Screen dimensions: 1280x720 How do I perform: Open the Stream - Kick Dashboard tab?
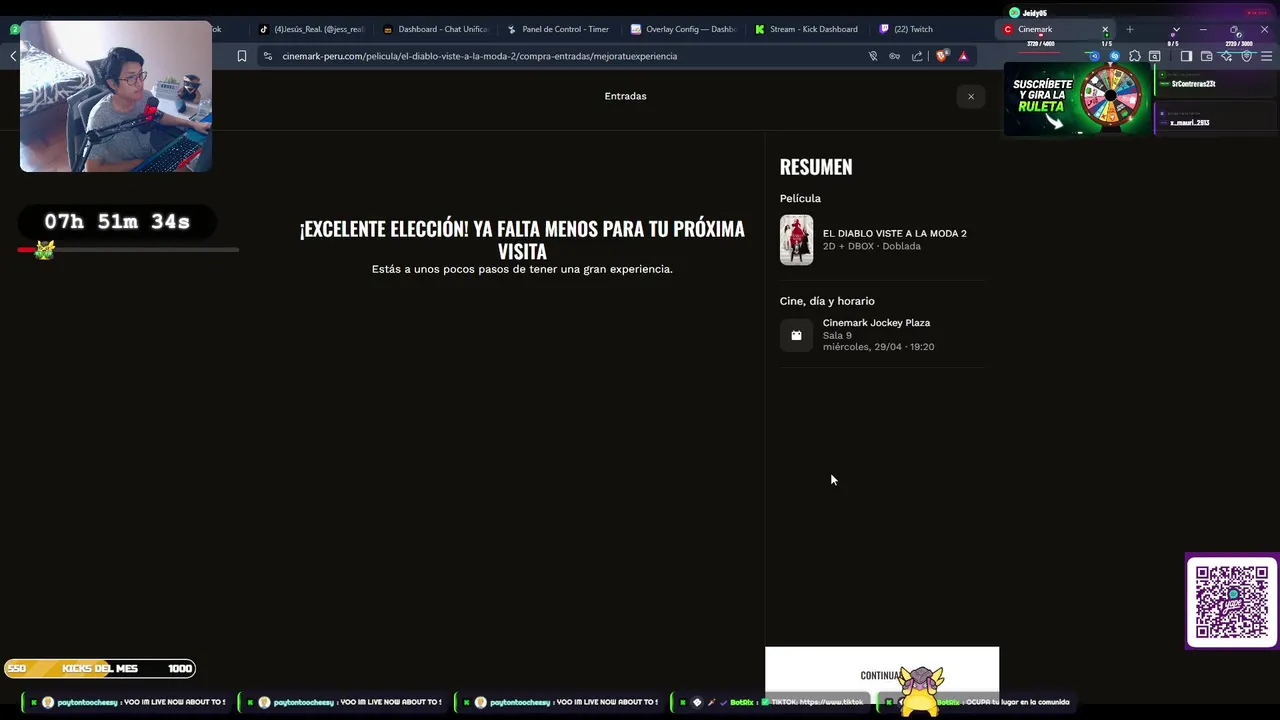tap(806, 29)
